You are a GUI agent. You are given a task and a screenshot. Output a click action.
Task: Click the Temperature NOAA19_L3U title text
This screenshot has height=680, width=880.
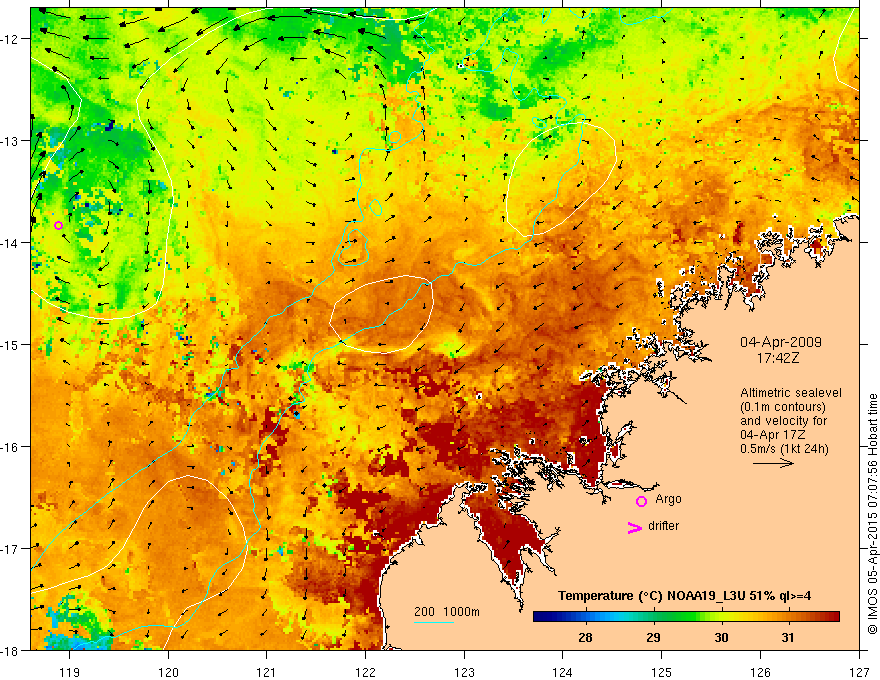684,596
